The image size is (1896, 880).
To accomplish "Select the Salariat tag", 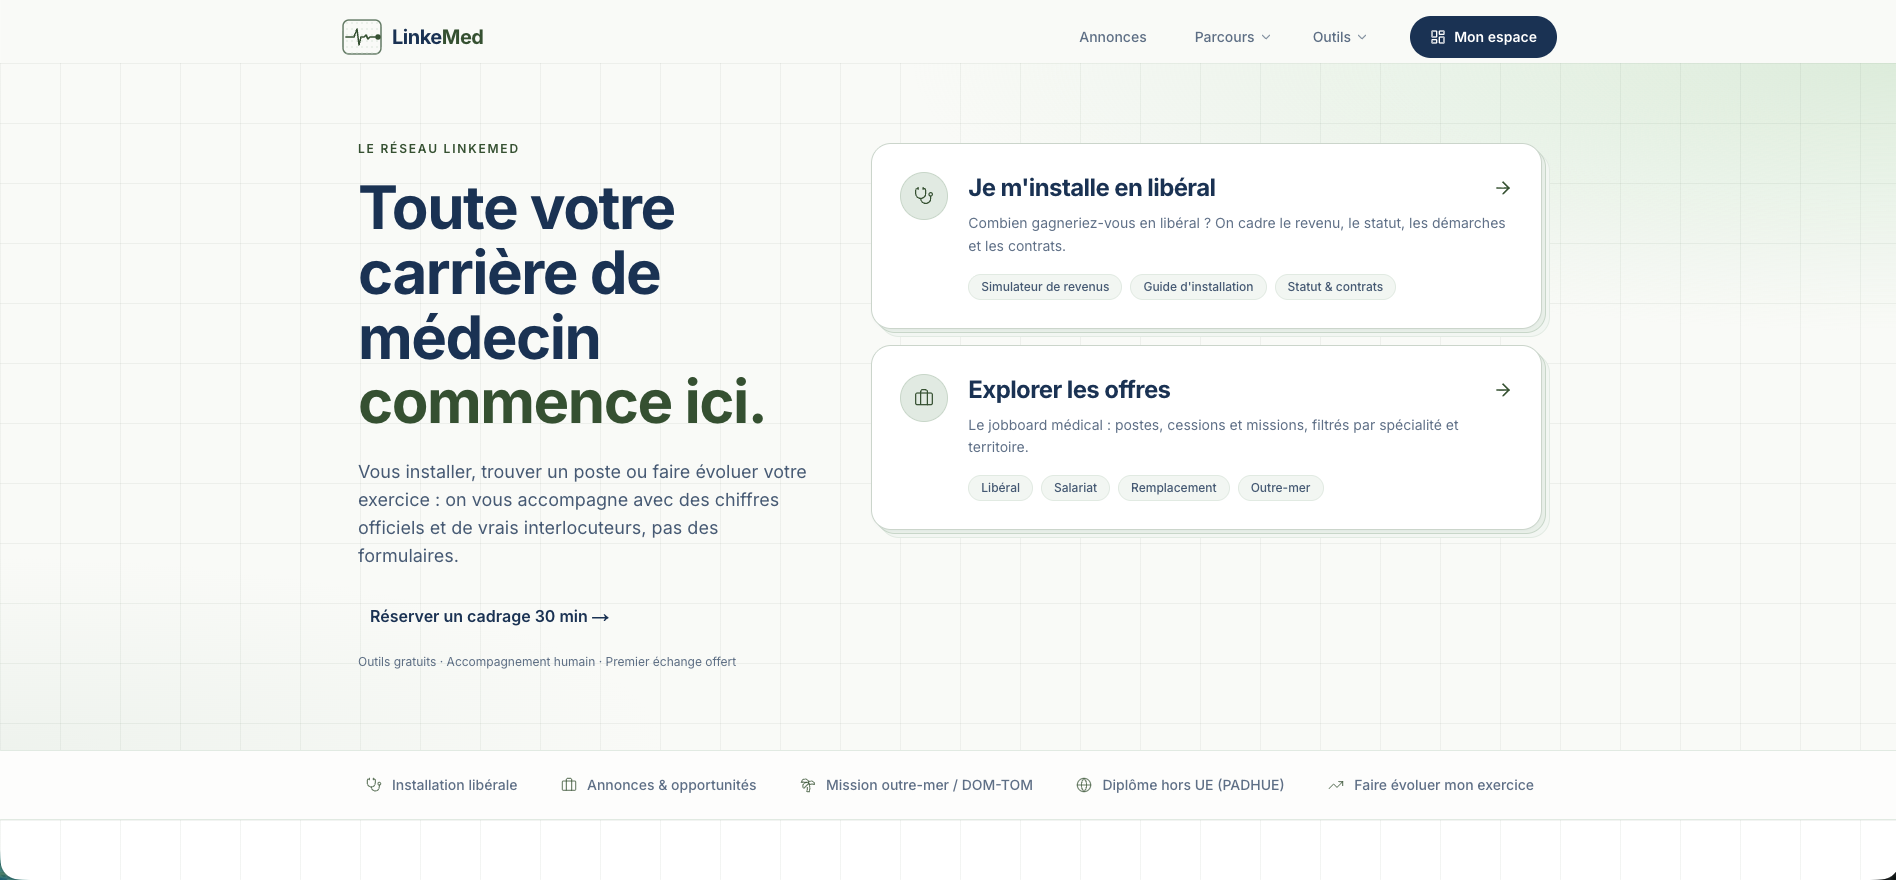I will pos(1075,488).
